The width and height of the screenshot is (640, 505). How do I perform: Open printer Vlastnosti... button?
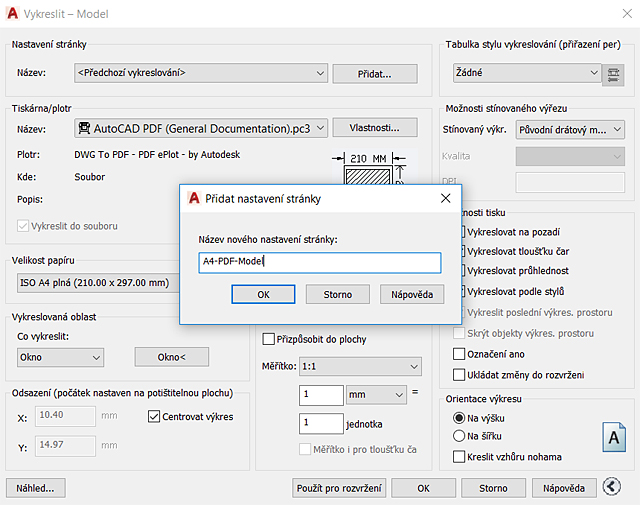pyautogui.click(x=375, y=128)
